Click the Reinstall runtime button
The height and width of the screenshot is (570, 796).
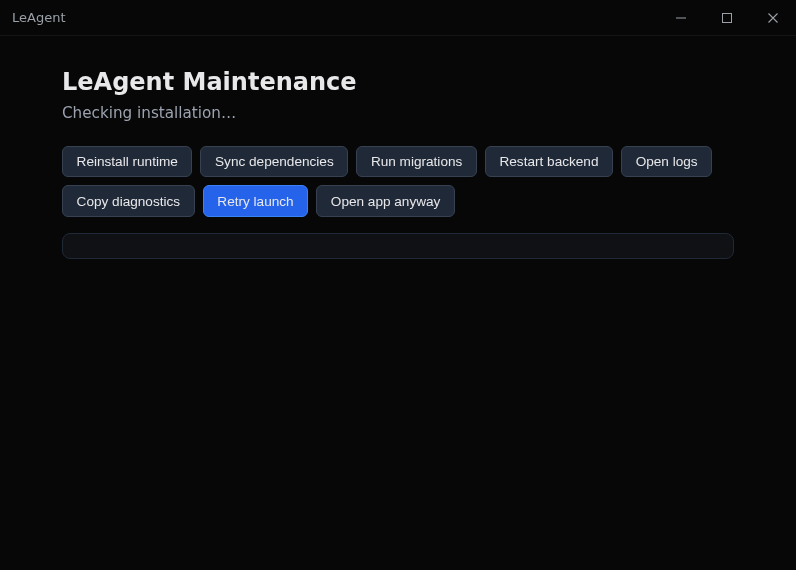[127, 161]
